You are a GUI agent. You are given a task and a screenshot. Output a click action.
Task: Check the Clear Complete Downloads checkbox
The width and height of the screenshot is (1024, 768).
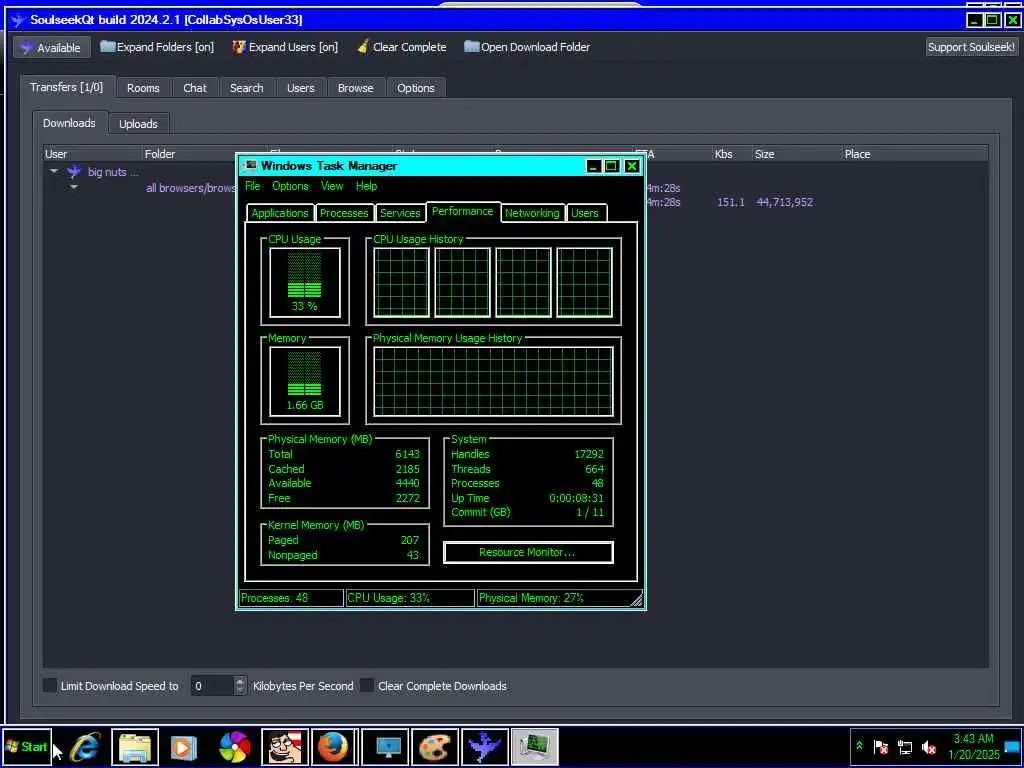pyautogui.click(x=367, y=685)
